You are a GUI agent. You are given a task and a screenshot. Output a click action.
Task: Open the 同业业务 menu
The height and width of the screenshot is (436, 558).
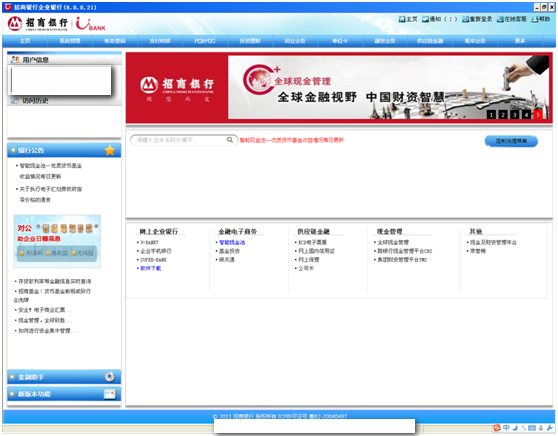click(295, 41)
